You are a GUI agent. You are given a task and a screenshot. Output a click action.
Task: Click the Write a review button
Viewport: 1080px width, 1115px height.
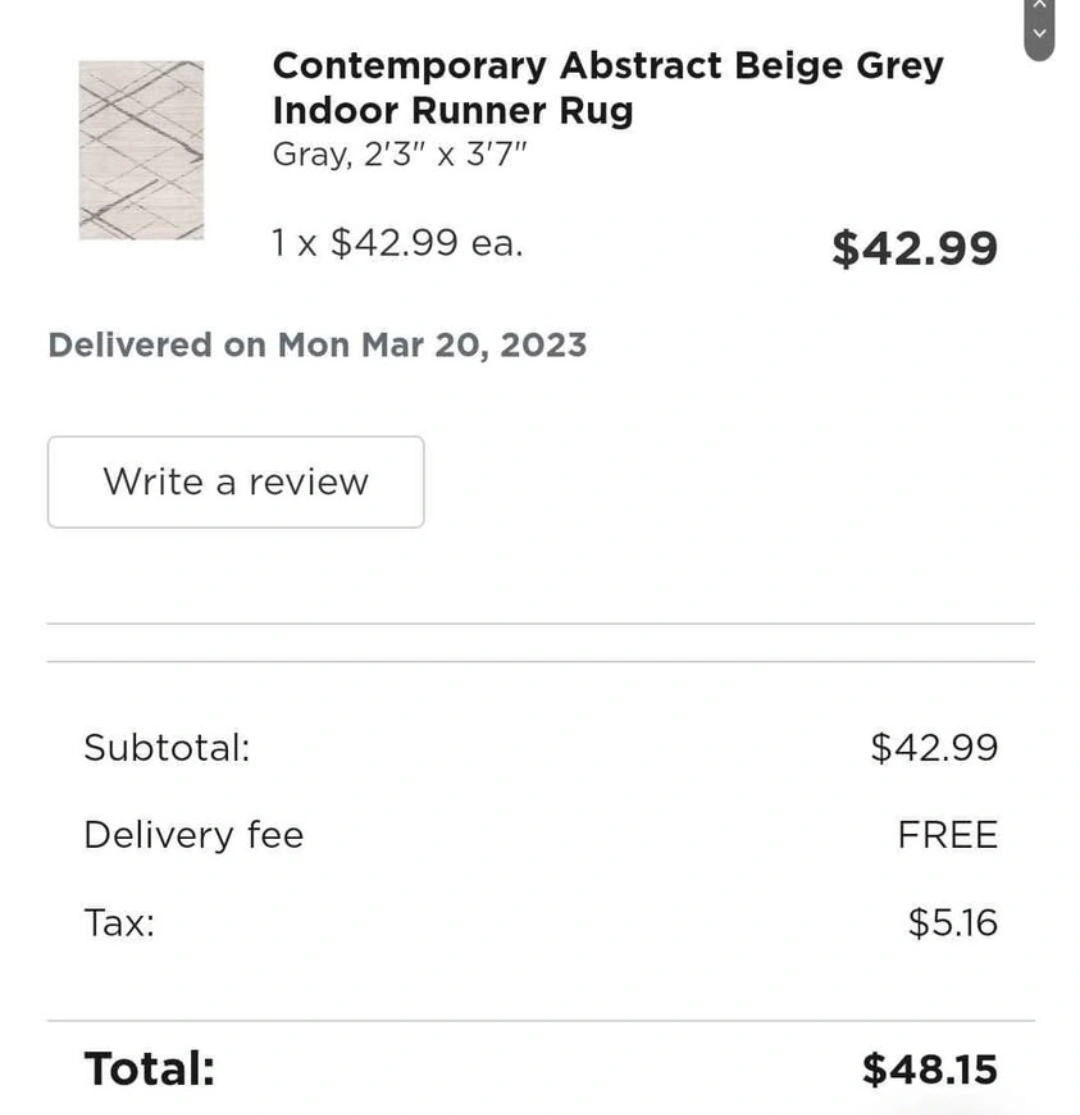pyautogui.click(x=235, y=482)
